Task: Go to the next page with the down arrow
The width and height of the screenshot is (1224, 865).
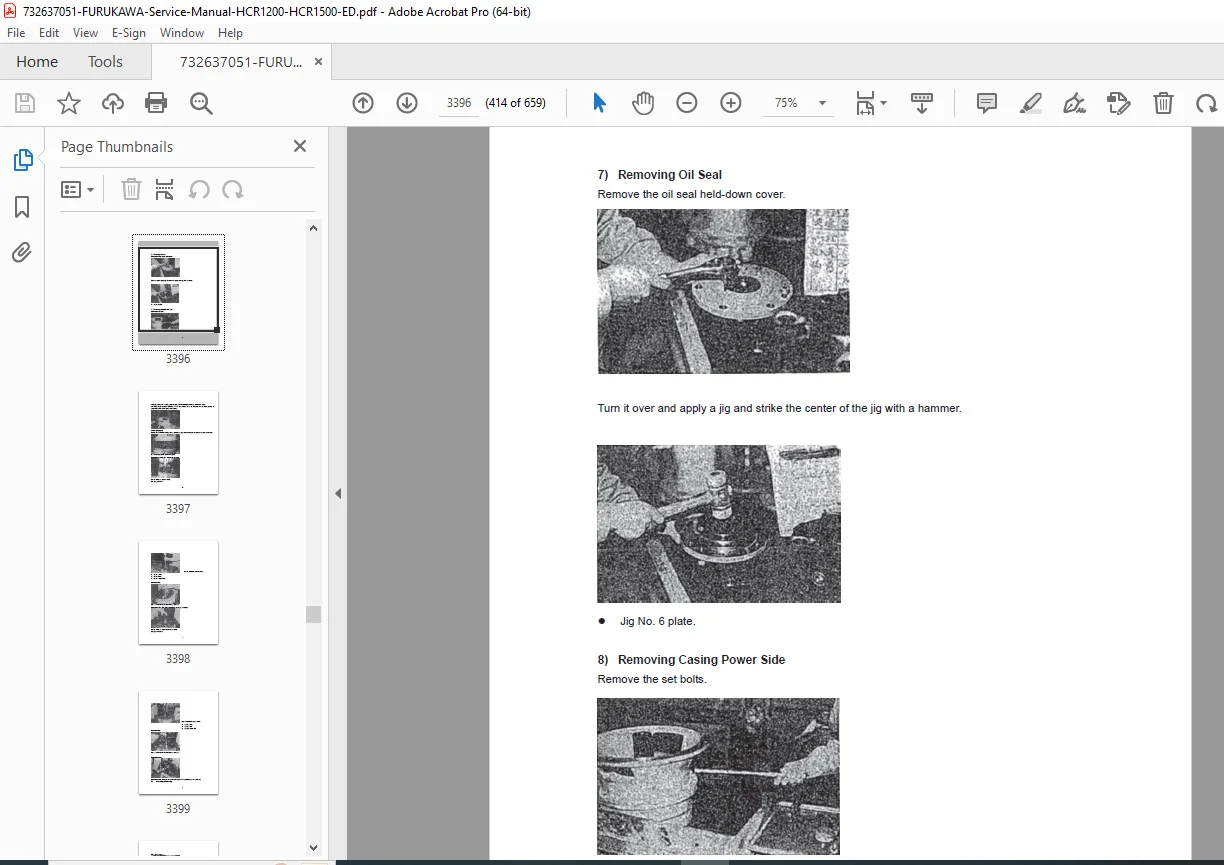Action: pyautogui.click(x=407, y=103)
